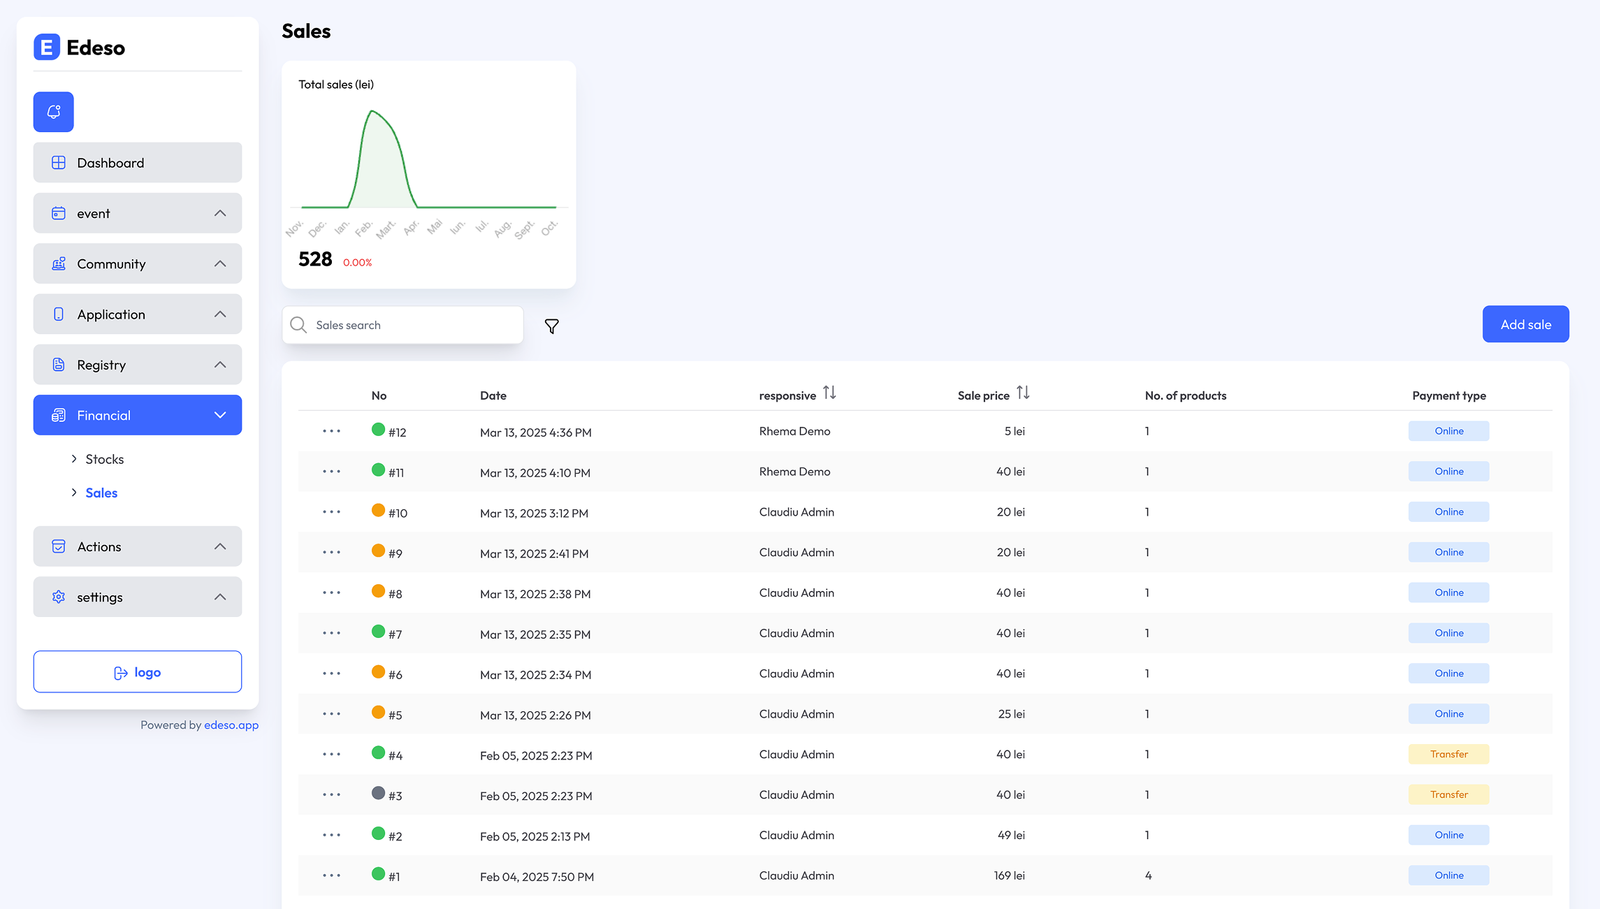Viewport: 1600px width, 909px height.
Task: Select Sales submenu item
Action: [x=101, y=493]
